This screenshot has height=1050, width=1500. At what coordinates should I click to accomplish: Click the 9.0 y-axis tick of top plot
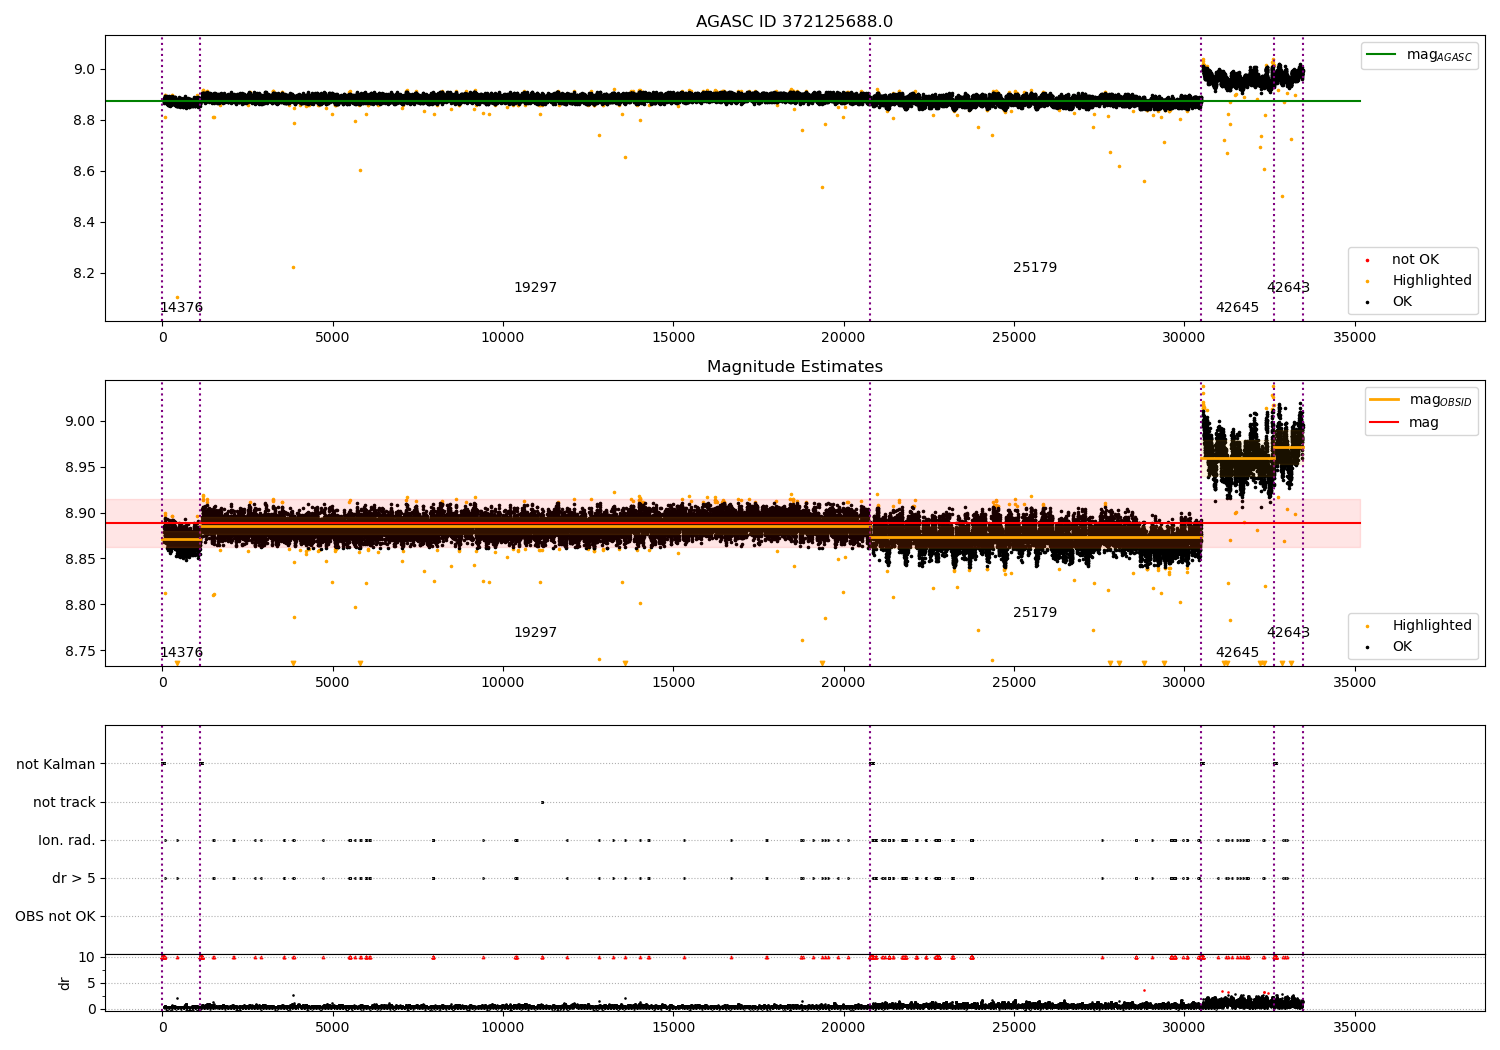[x=84, y=69]
